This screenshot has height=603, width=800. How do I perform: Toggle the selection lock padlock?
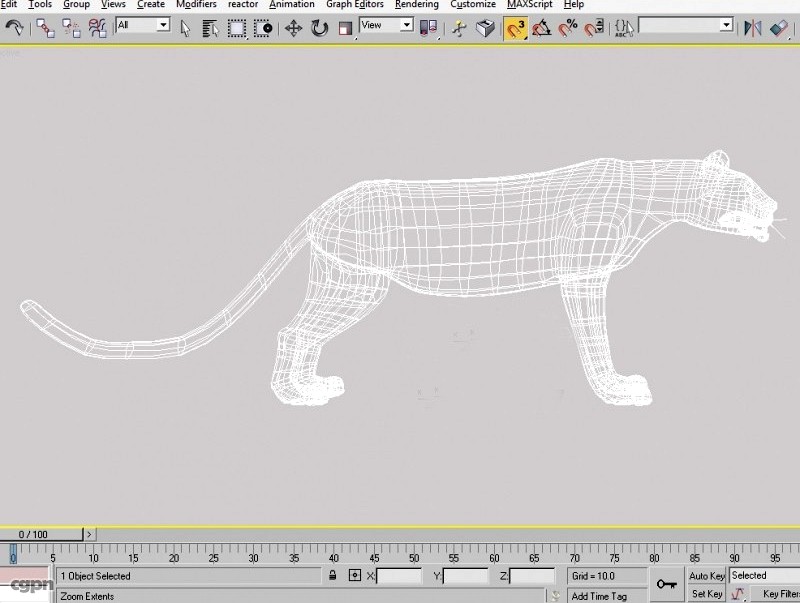(x=330, y=575)
